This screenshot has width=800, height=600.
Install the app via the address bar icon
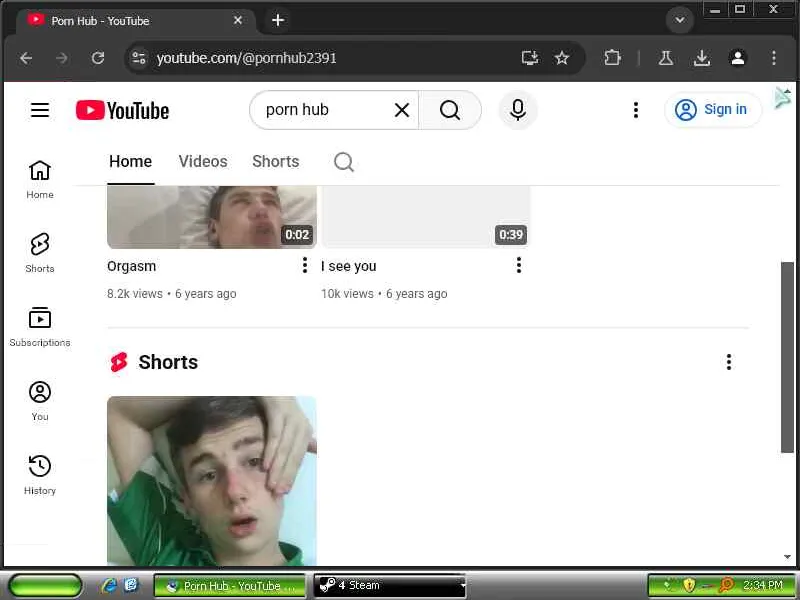530,58
